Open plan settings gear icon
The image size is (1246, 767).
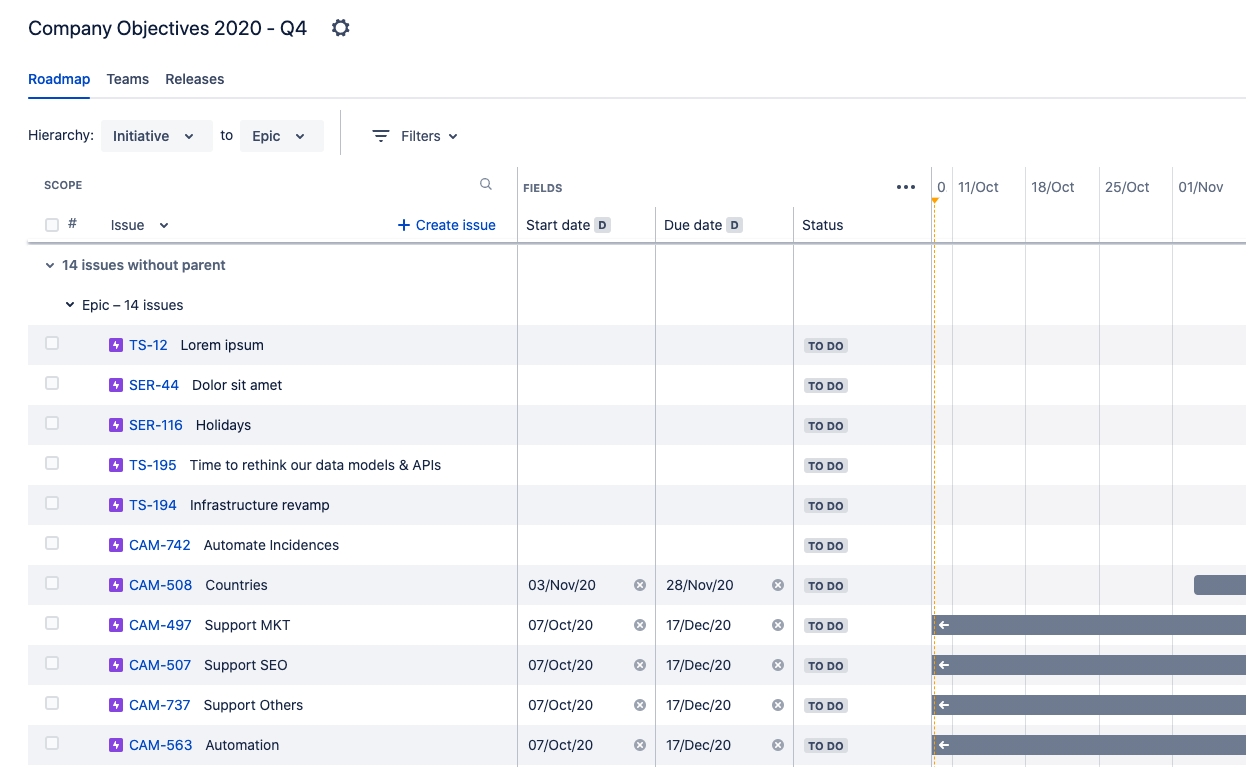click(x=341, y=28)
